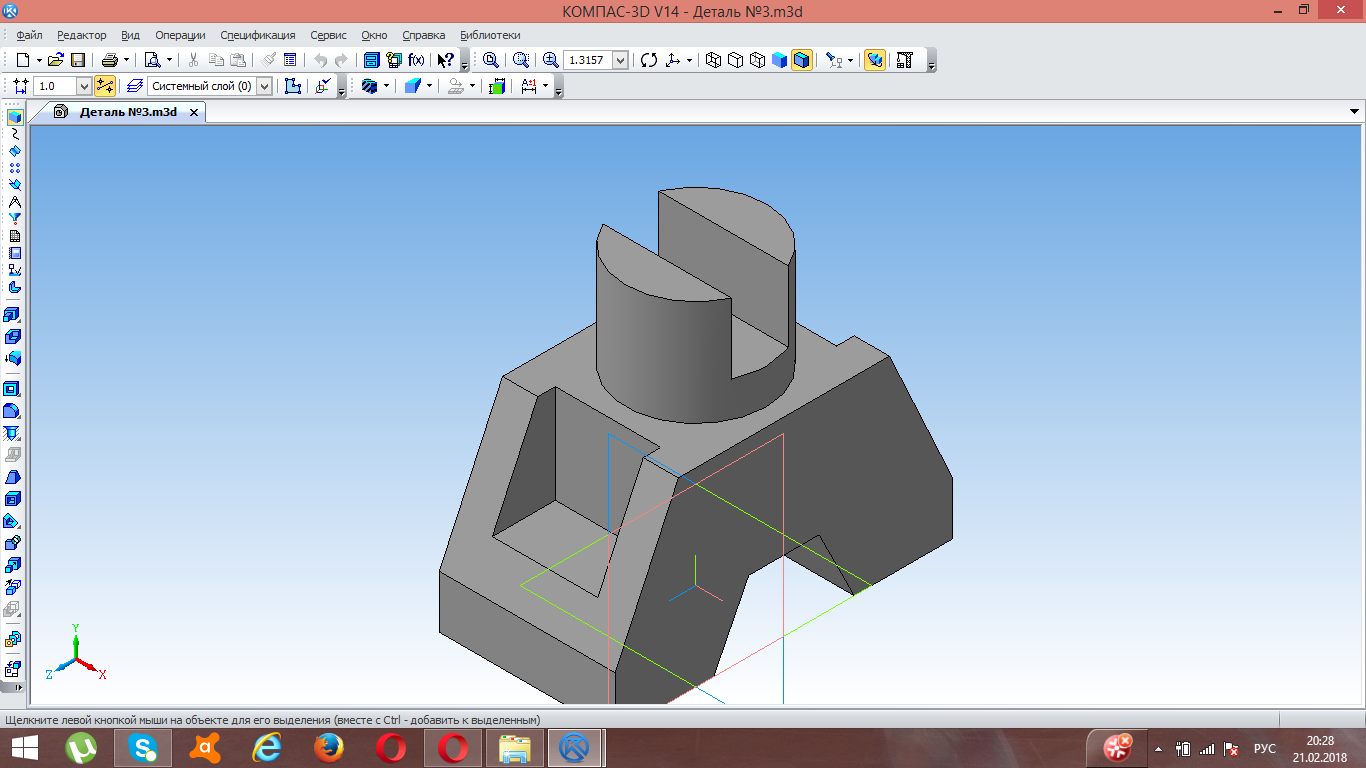1366x768 pixels.
Task: Activate the What's This help cursor
Action: point(446,60)
